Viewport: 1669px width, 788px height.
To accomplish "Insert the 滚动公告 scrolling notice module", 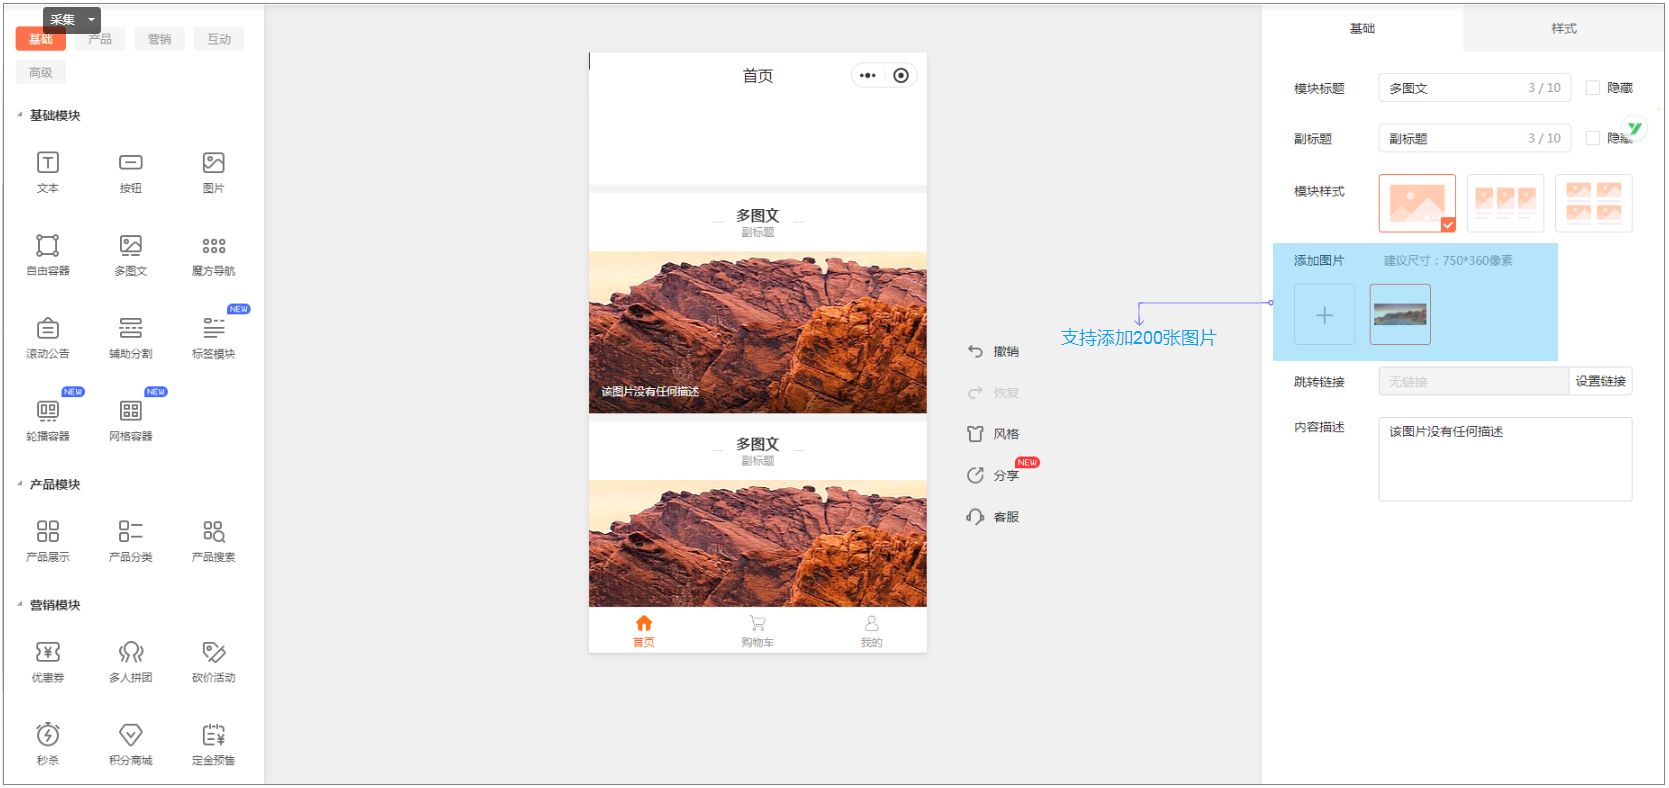I will [x=48, y=328].
